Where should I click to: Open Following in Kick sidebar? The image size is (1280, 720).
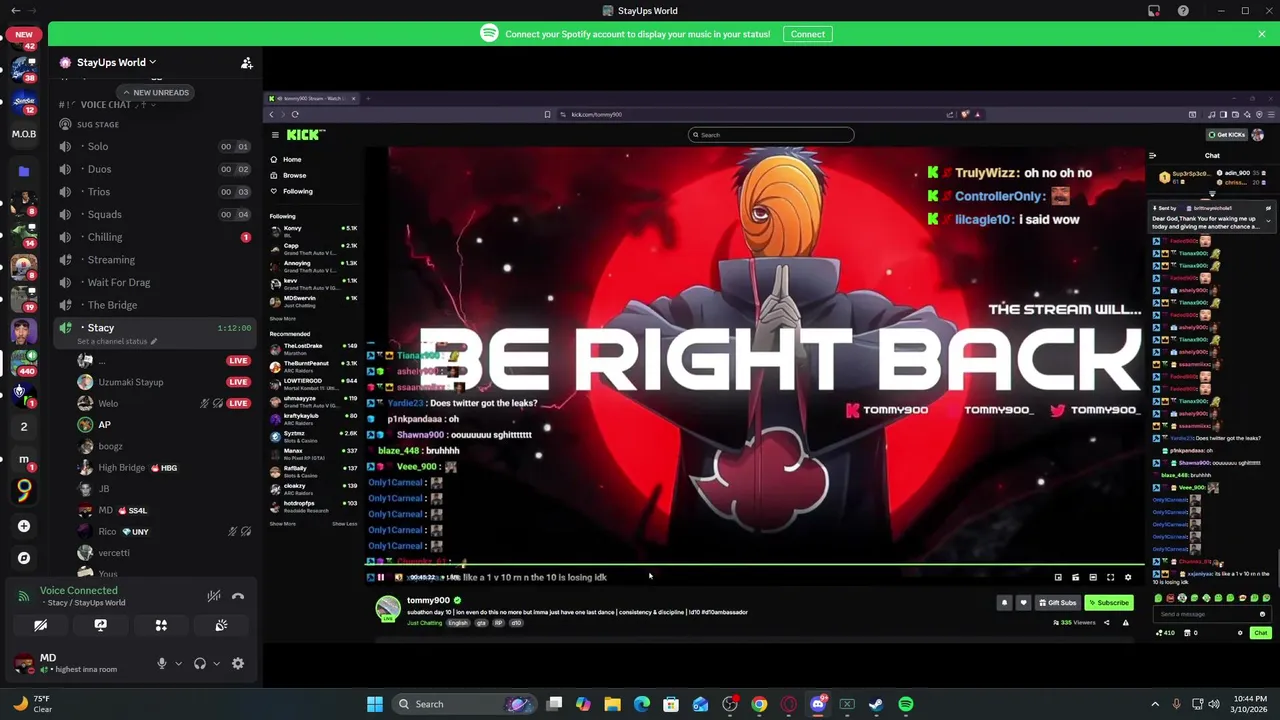(292, 191)
